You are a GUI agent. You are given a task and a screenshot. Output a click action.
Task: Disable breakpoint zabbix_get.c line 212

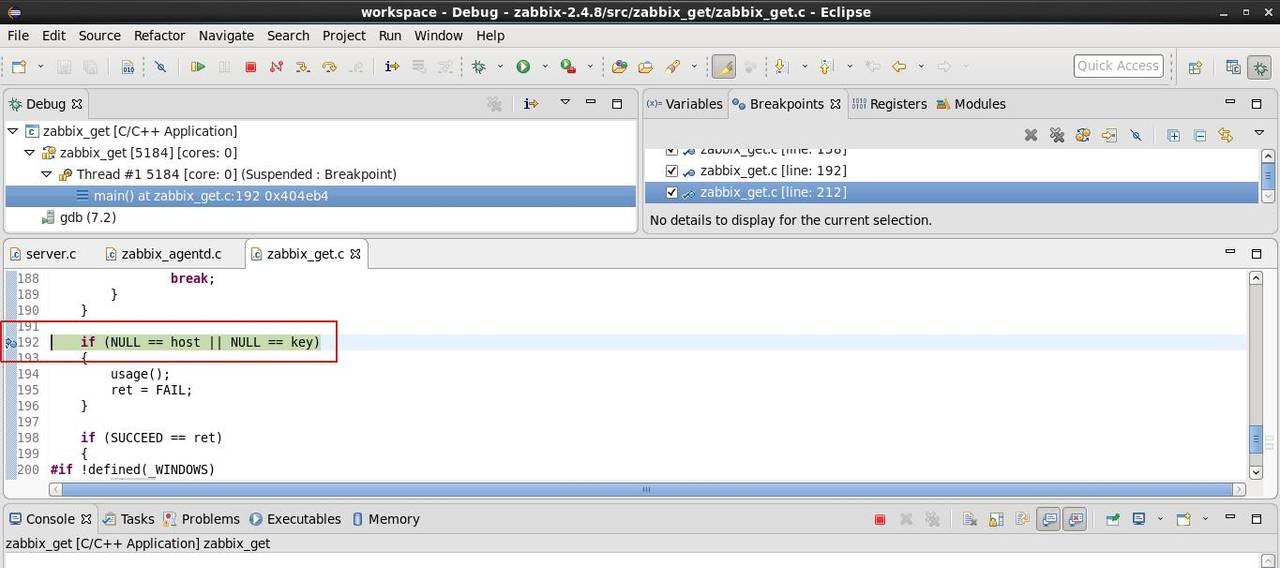pos(672,193)
